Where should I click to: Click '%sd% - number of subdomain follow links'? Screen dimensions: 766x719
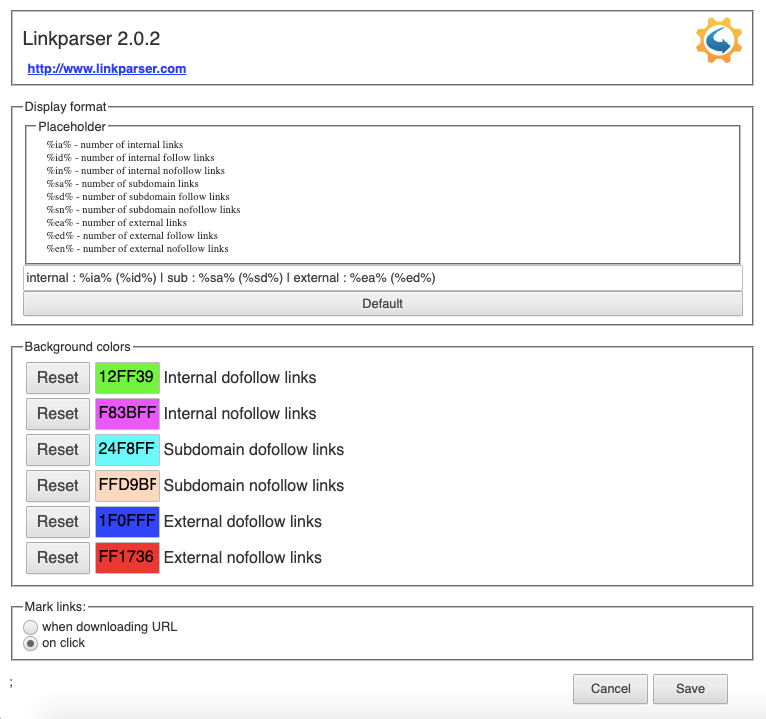click(138, 196)
